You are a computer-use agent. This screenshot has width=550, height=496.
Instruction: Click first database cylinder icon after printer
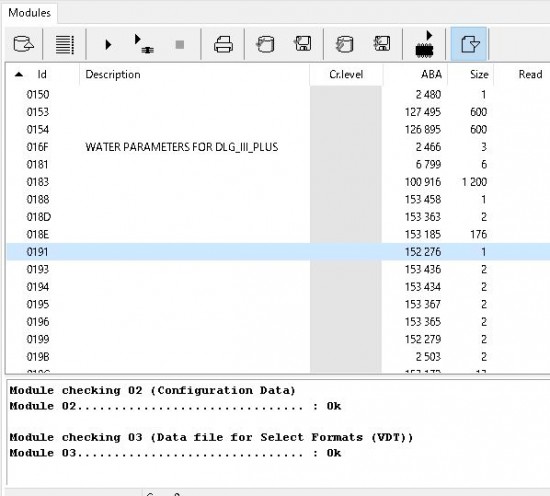point(266,44)
